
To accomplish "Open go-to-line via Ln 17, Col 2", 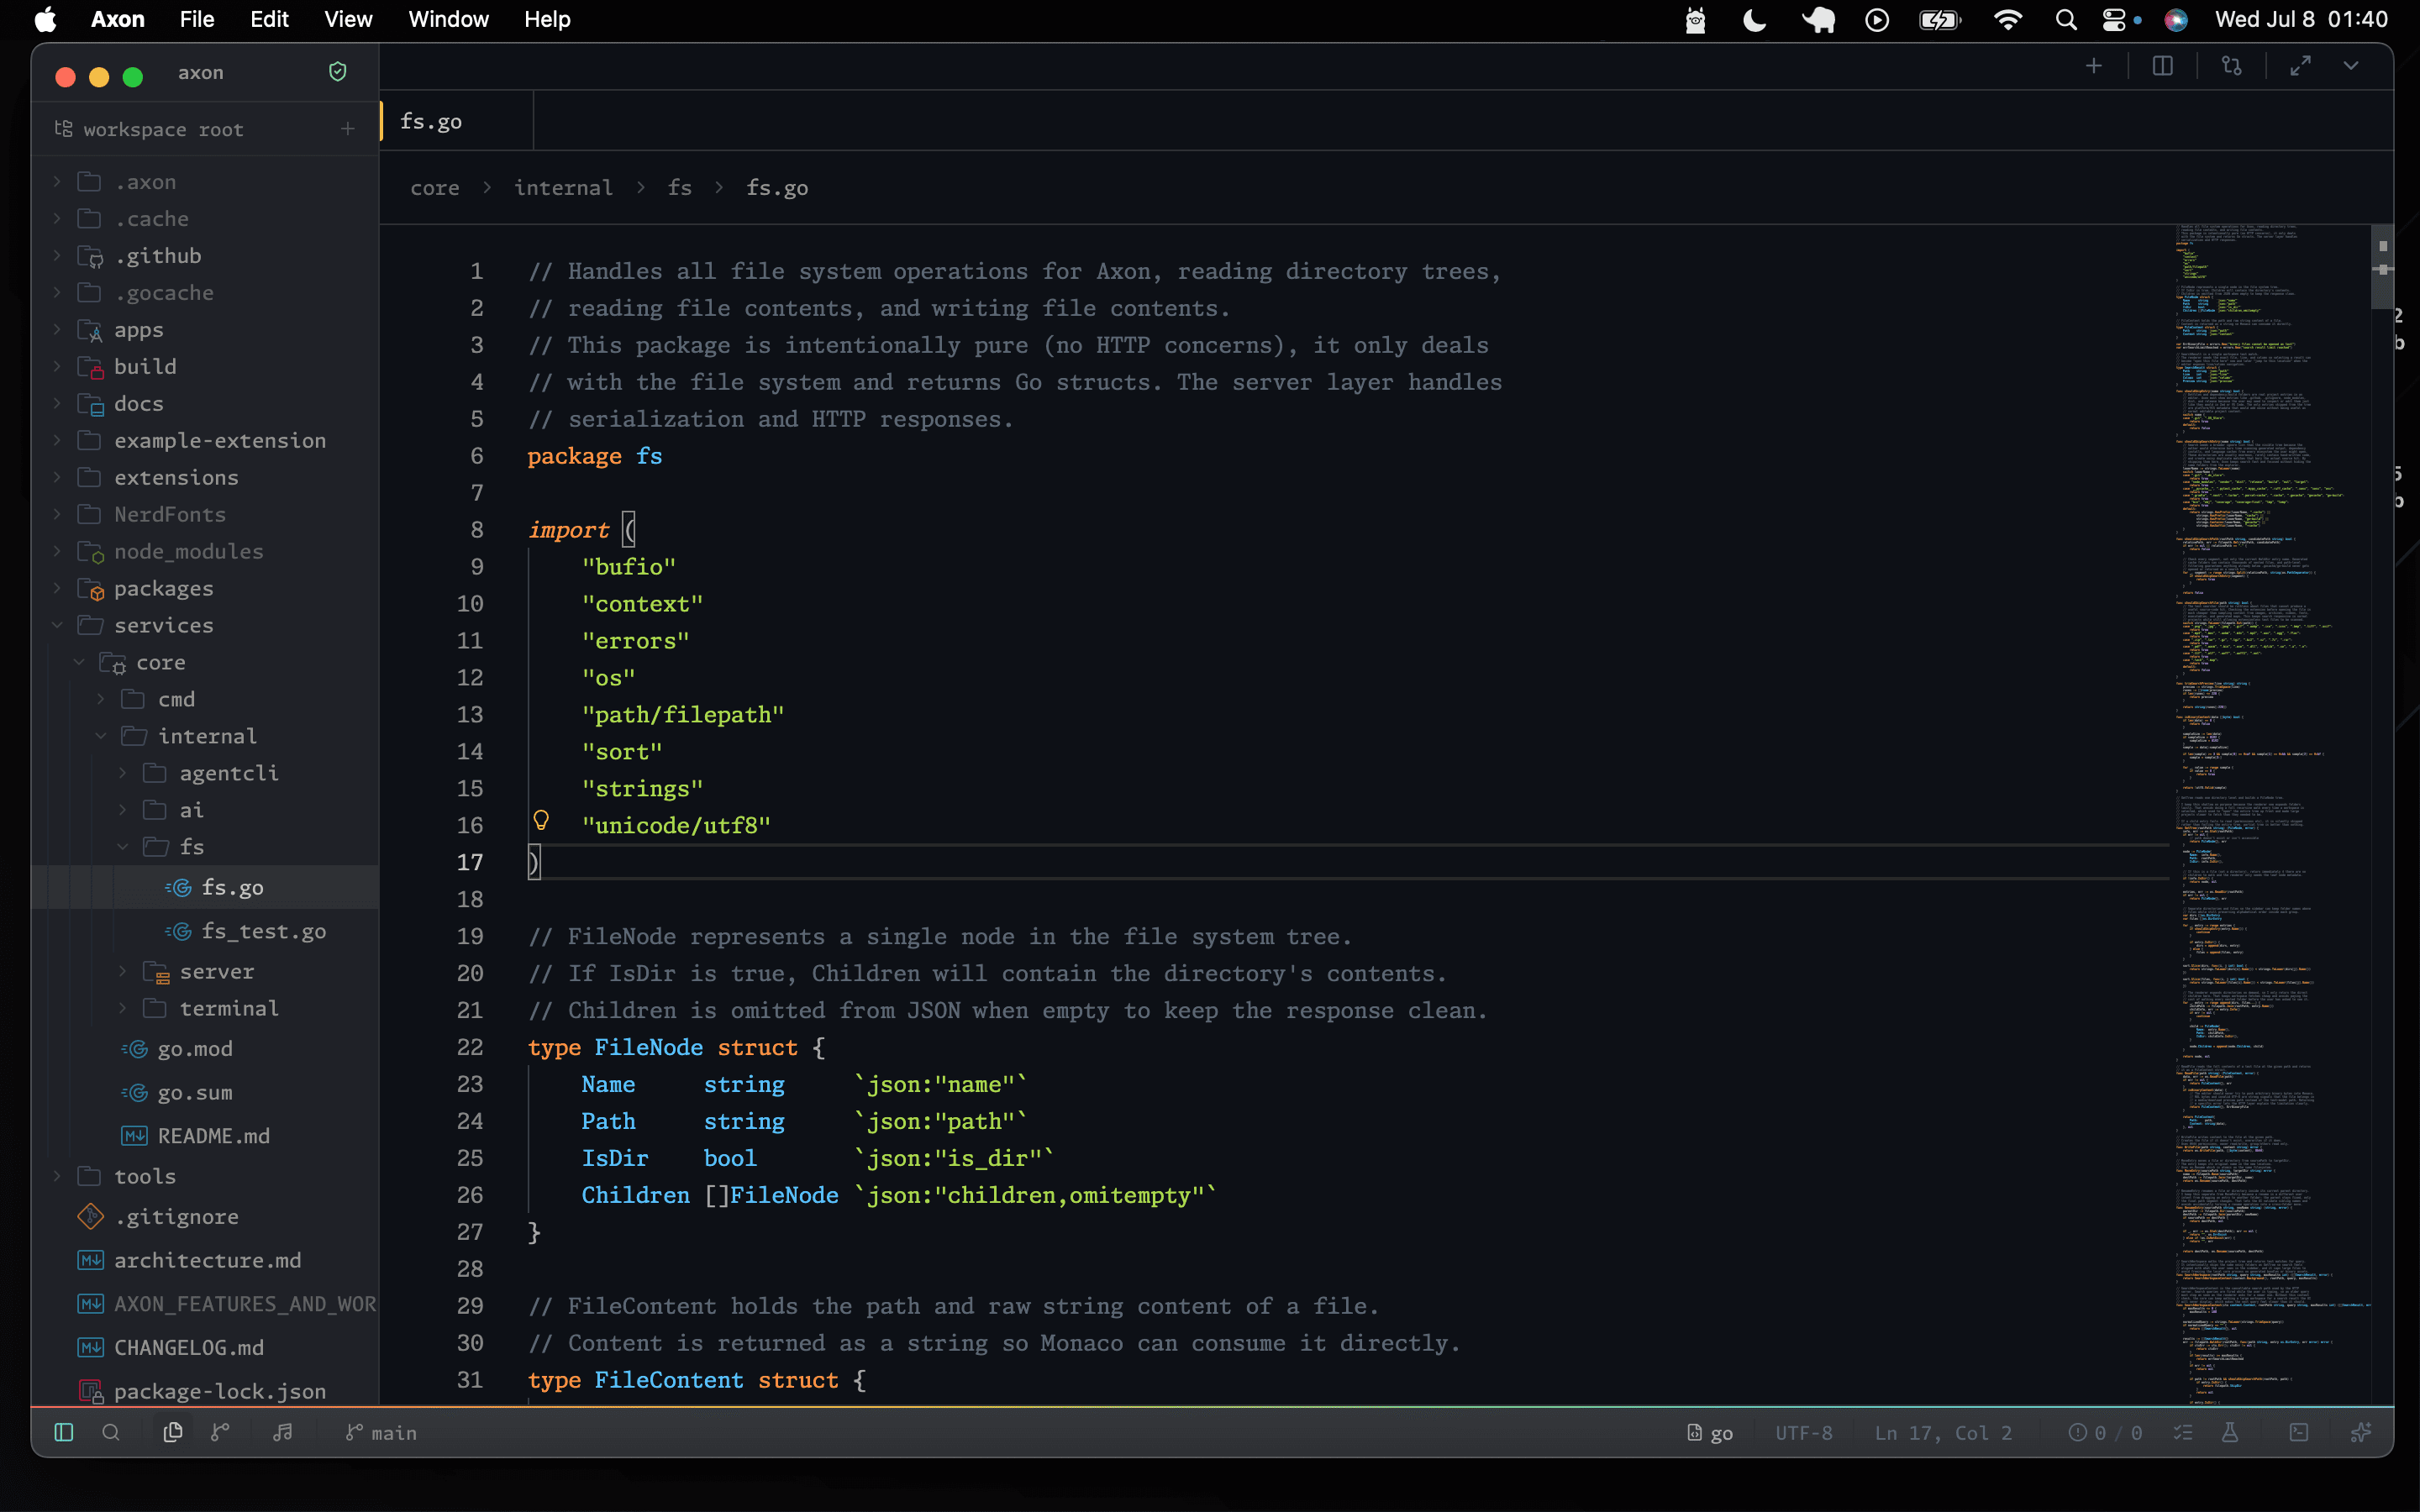I will (x=1943, y=1433).
